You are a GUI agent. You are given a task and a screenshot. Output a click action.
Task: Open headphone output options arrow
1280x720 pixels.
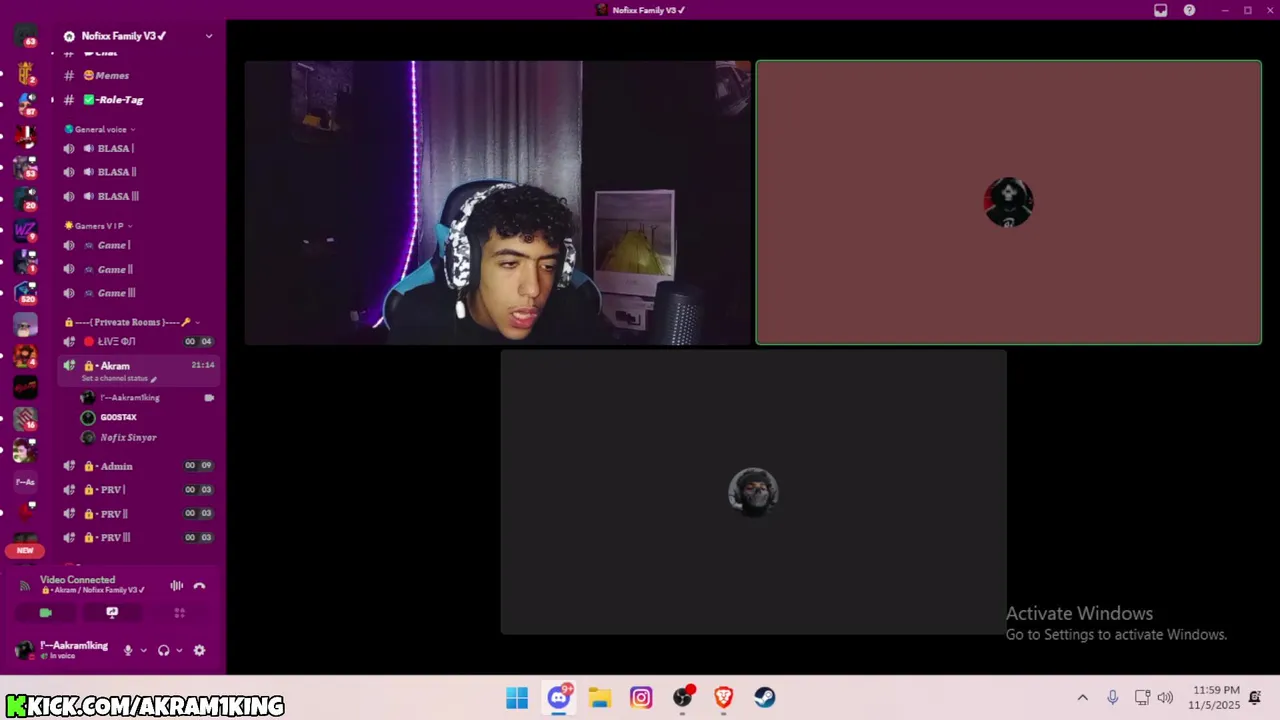click(x=179, y=650)
